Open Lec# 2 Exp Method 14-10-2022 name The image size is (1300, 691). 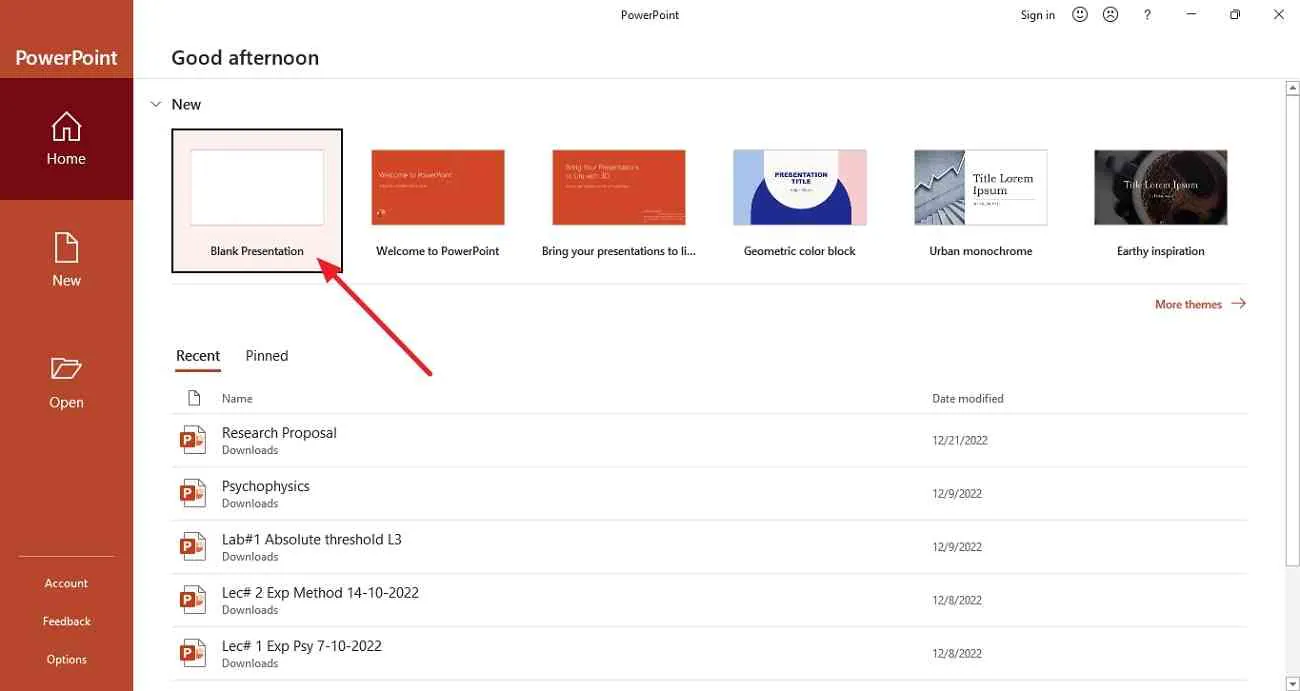tap(320, 592)
